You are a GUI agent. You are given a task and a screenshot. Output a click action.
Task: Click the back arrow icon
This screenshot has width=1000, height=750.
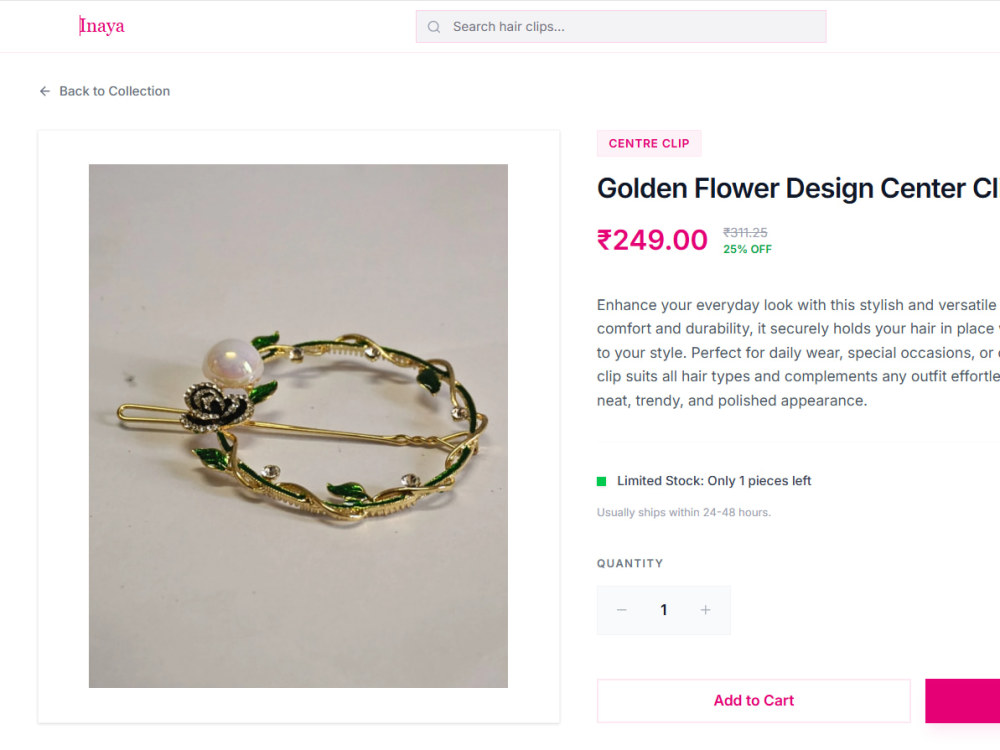(45, 91)
